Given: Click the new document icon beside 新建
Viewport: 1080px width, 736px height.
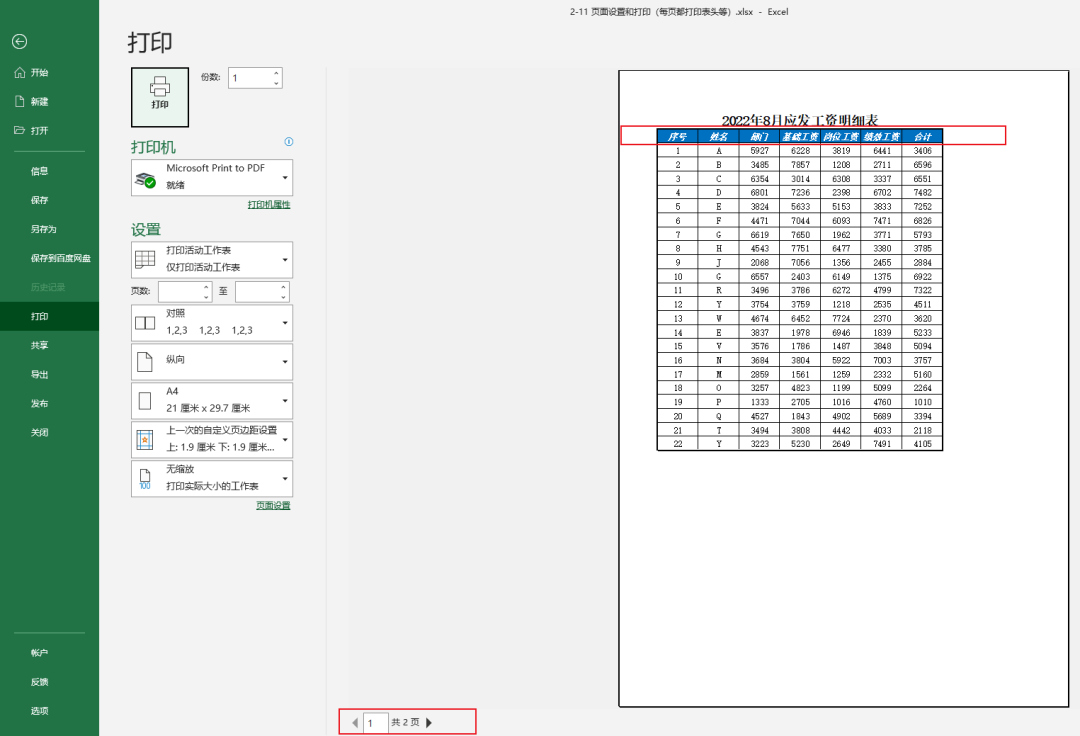Looking at the screenshot, I should pyautogui.click(x=19, y=101).
